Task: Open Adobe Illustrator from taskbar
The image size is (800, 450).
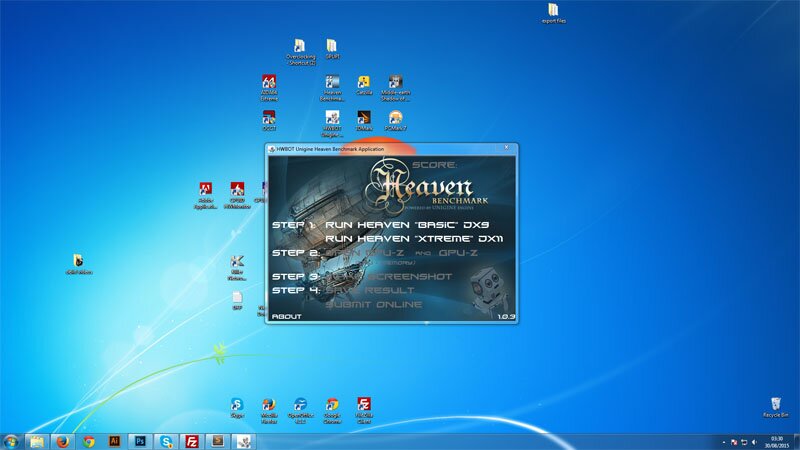Action: tap(114, 441)
